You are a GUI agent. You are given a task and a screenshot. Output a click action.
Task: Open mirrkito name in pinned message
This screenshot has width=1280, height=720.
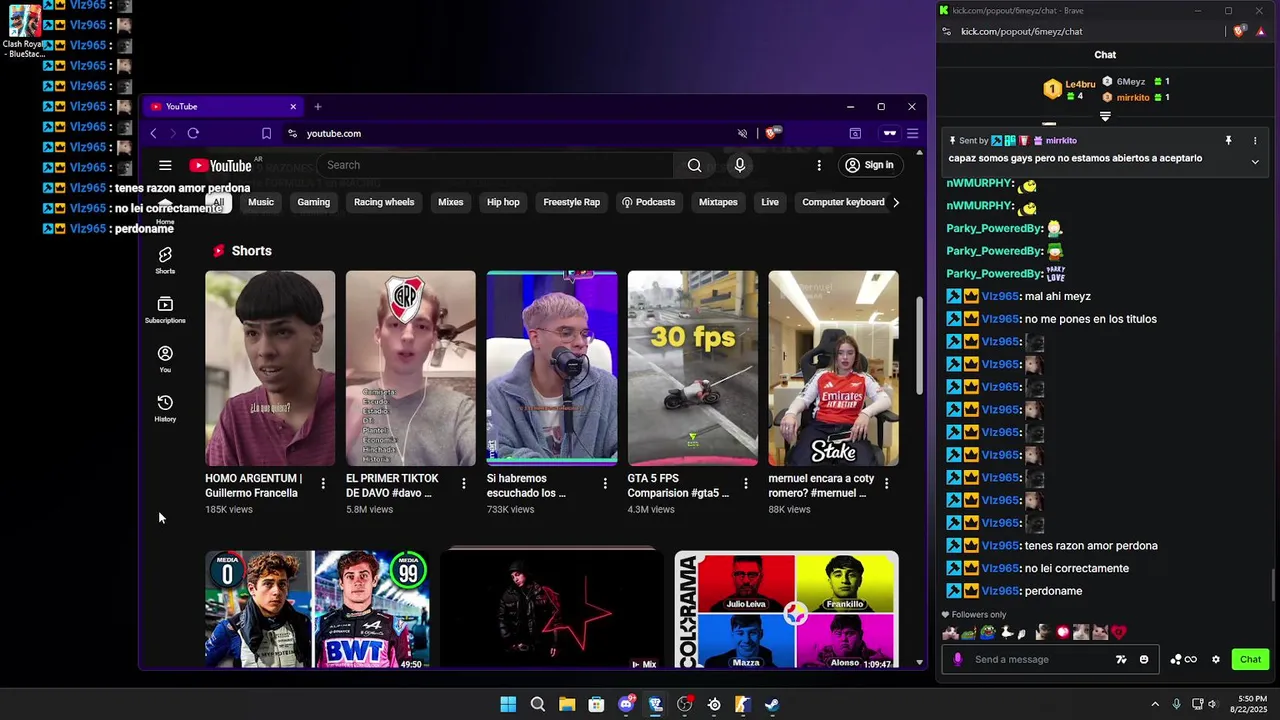pos(1061,141)
